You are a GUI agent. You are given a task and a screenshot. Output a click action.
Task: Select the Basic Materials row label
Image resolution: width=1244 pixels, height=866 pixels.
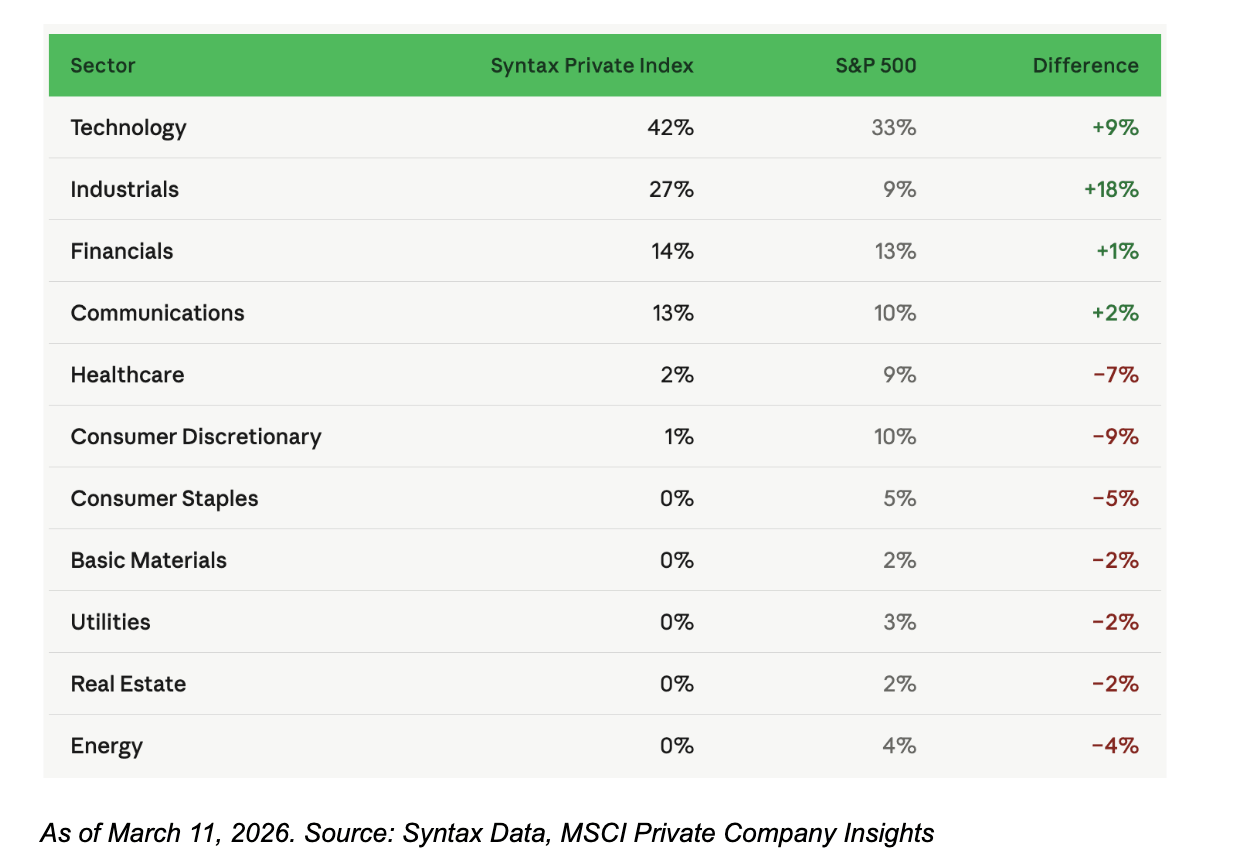pyautogui.click(x=149, y=561)
